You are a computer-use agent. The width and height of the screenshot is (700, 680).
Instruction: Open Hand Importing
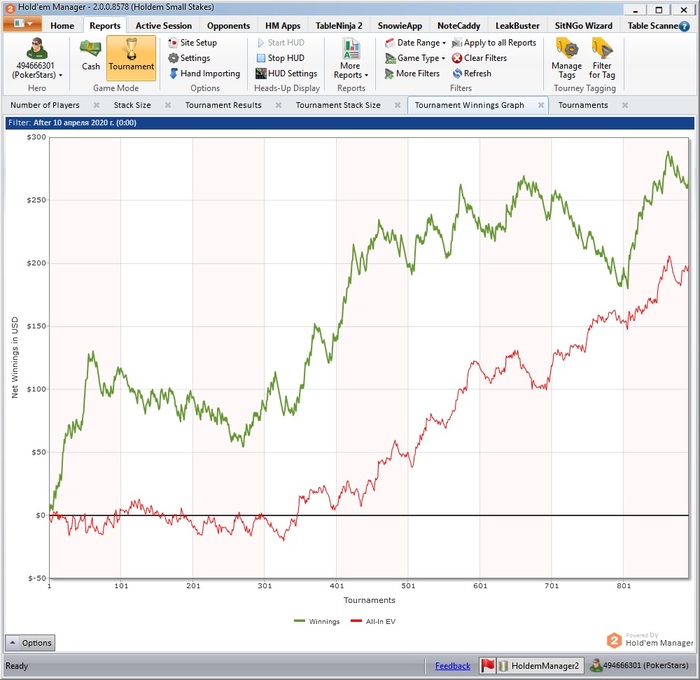pos(204,73)
